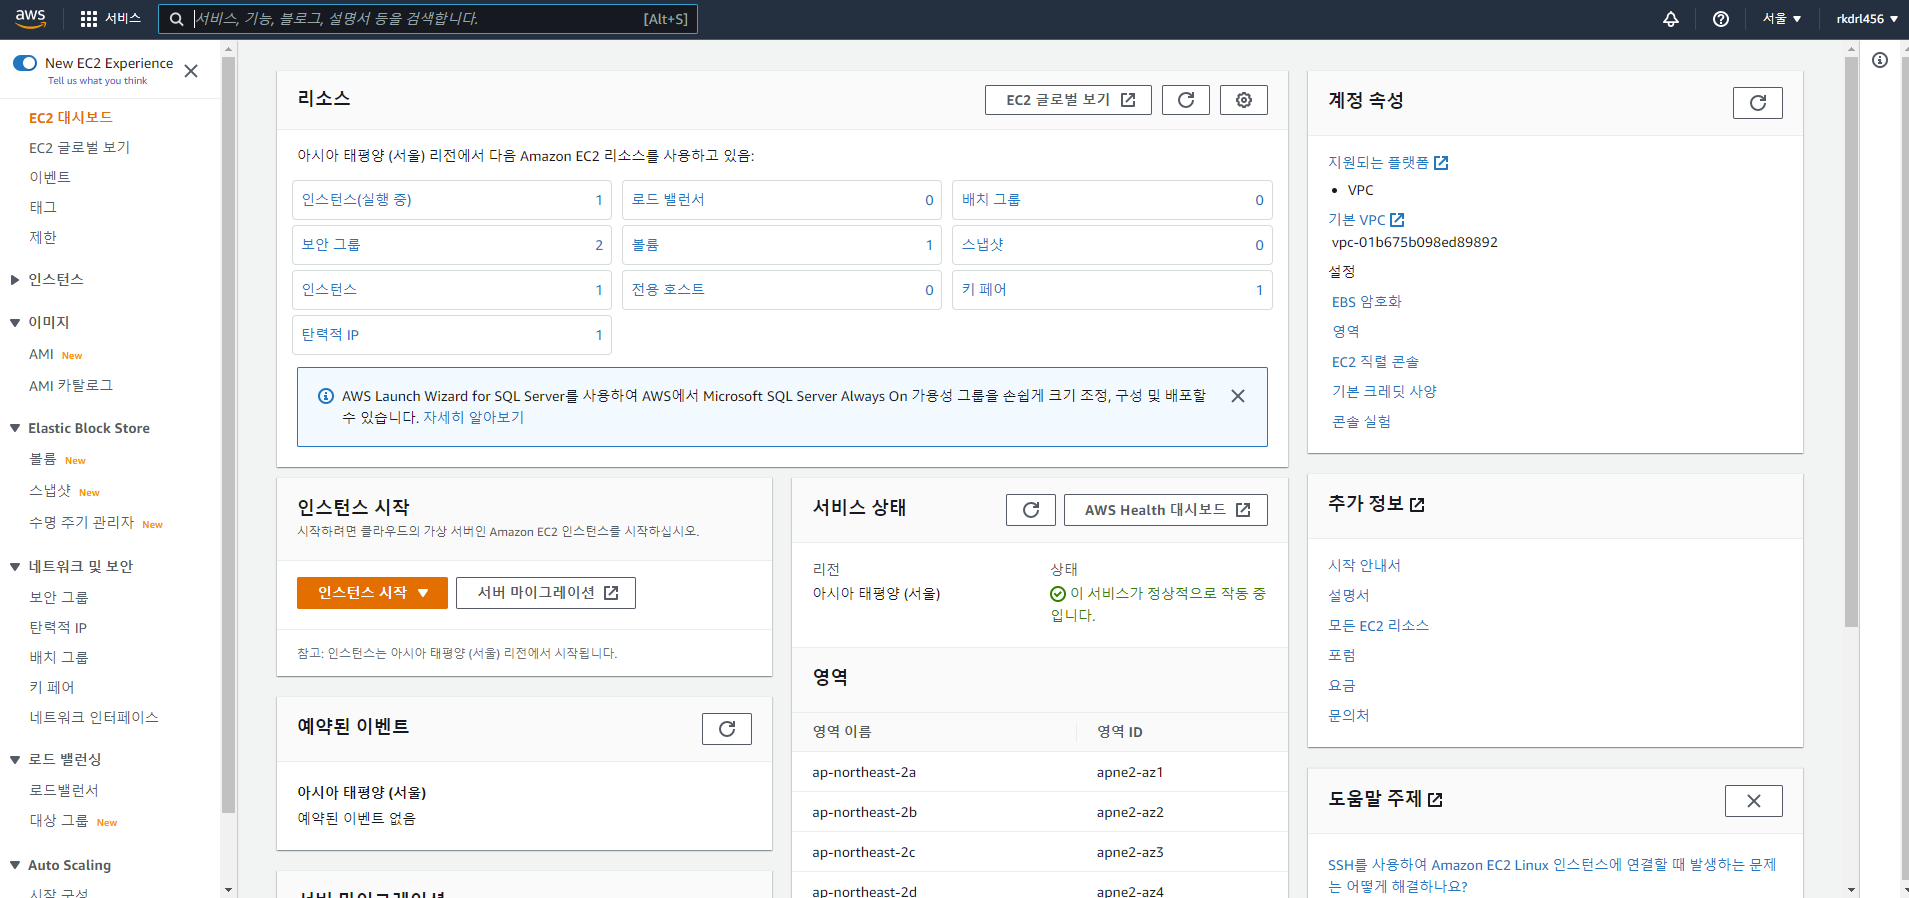
Task: Open the 콘솔 실험 setting link
Action: [x=1361, y=422]
